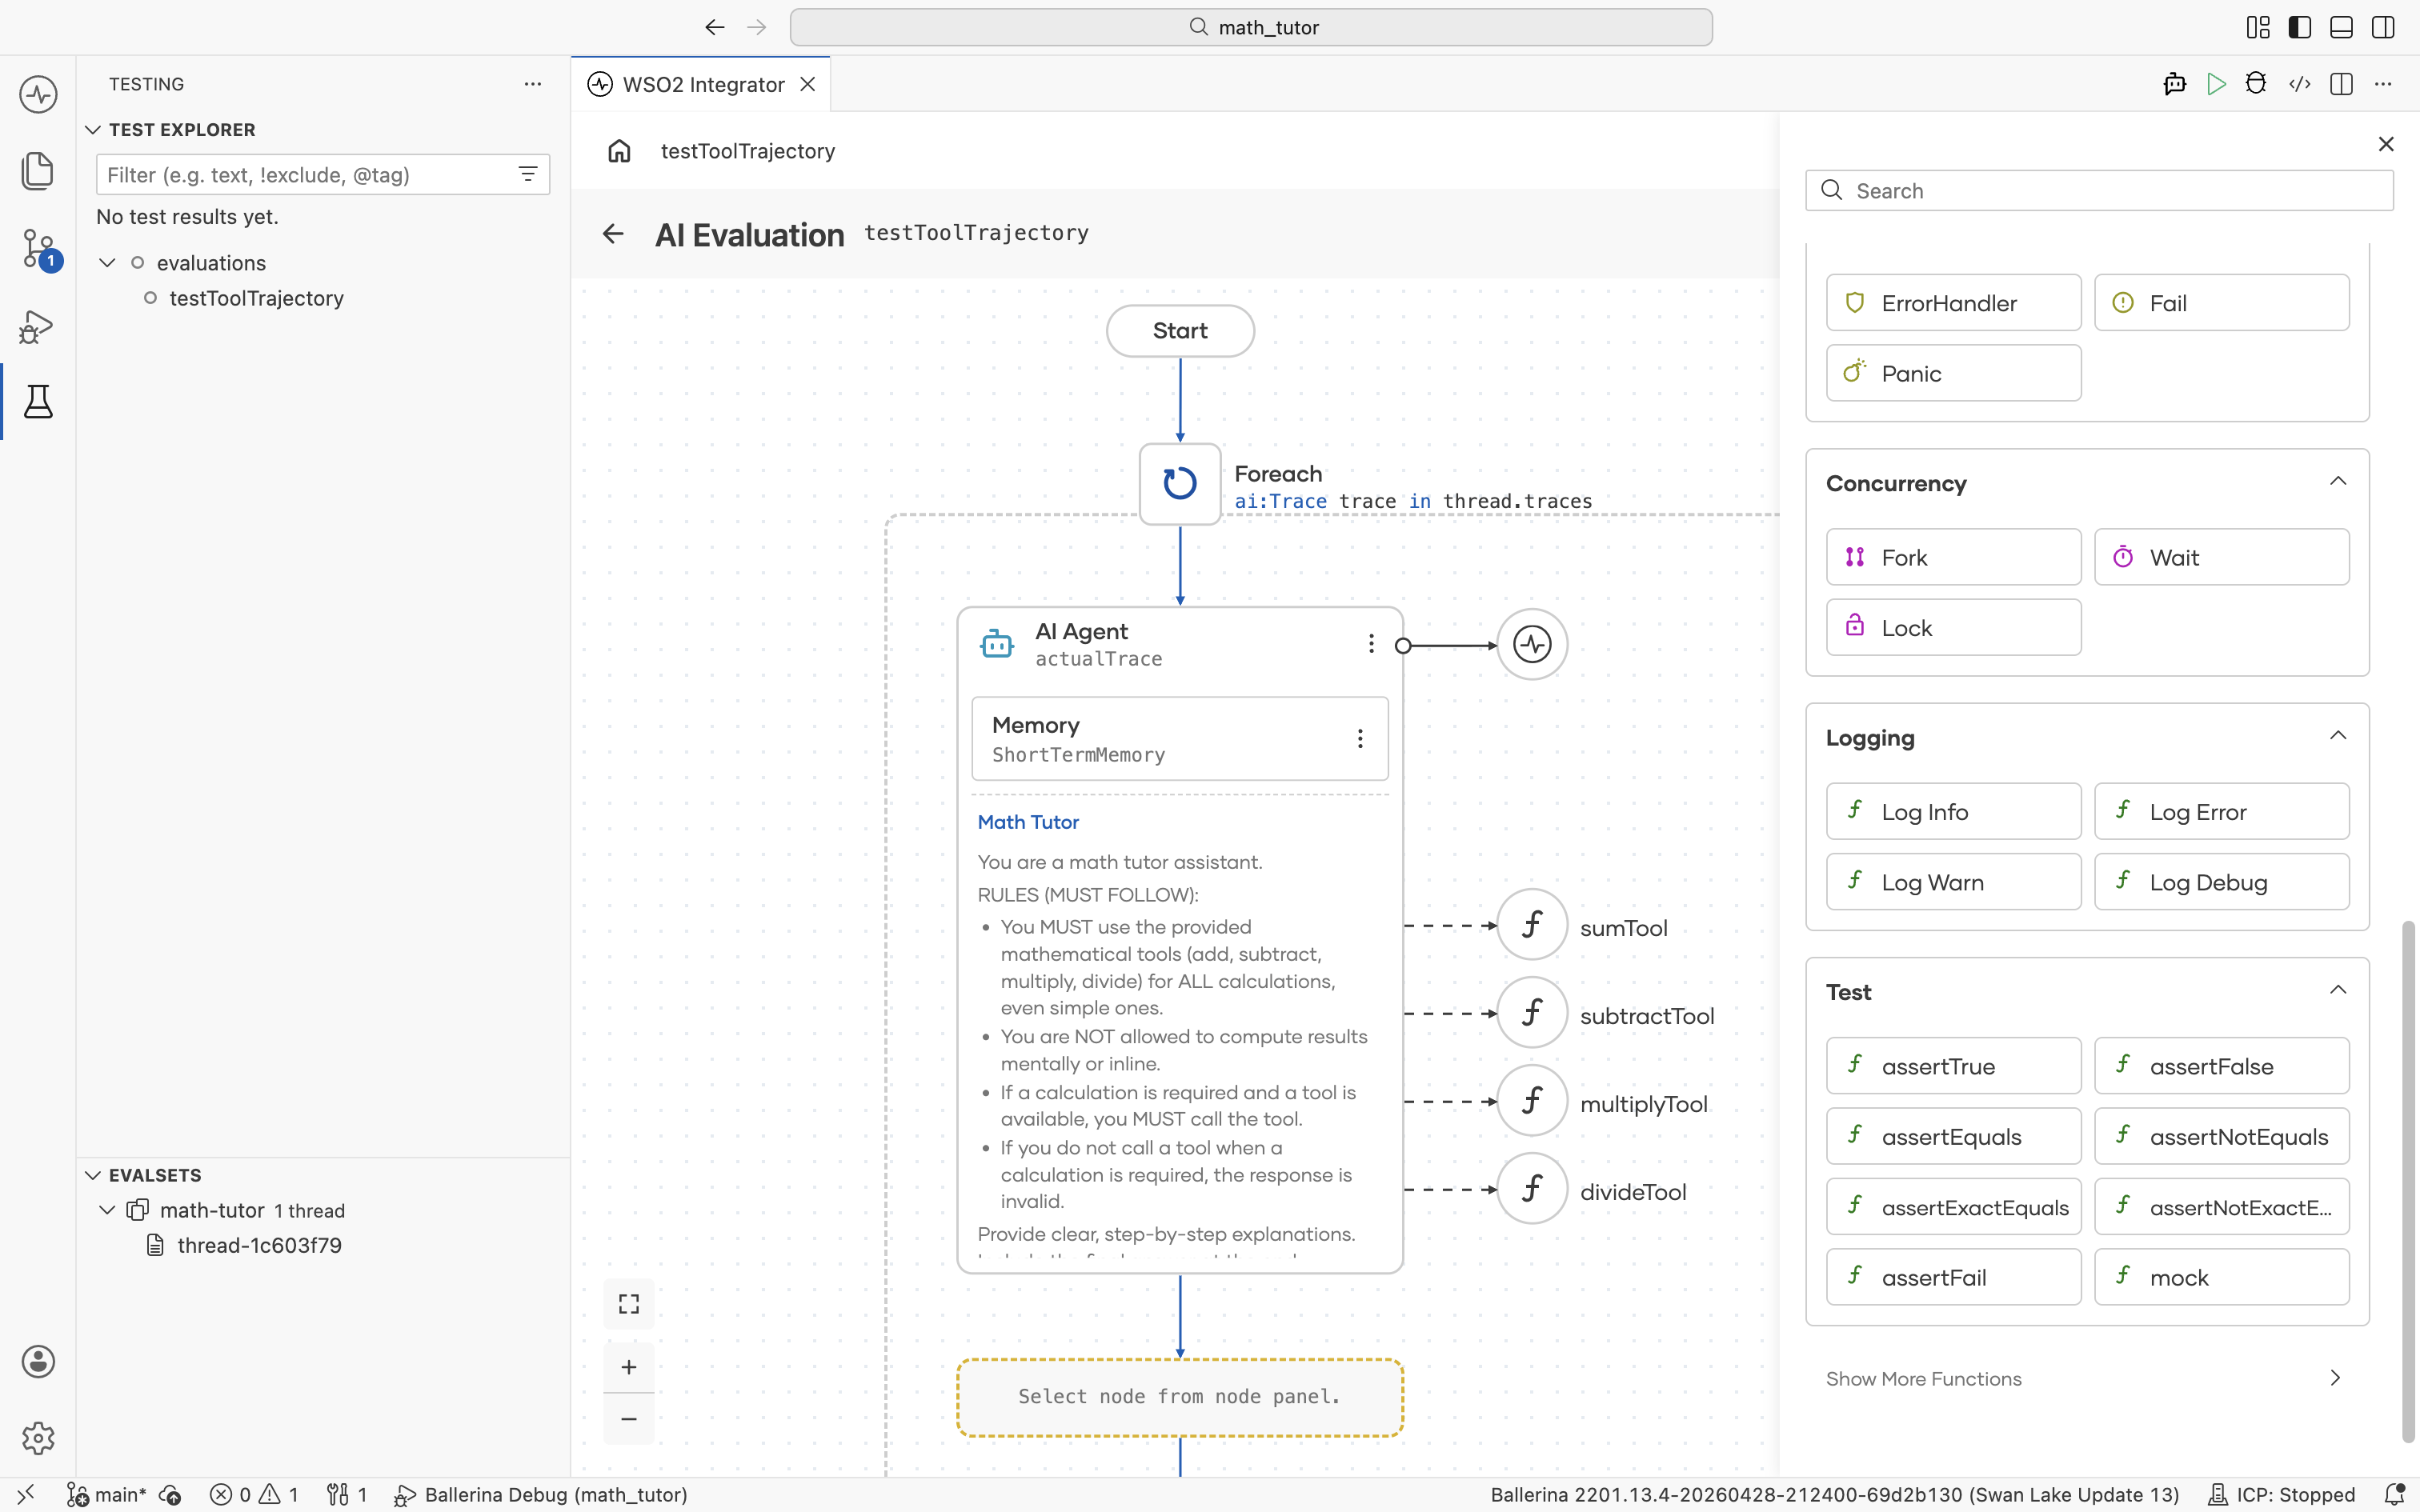Click the green Run play icon in the editor toolbar
Screen dimensions: 2420x1512
tap(2216, 84)
